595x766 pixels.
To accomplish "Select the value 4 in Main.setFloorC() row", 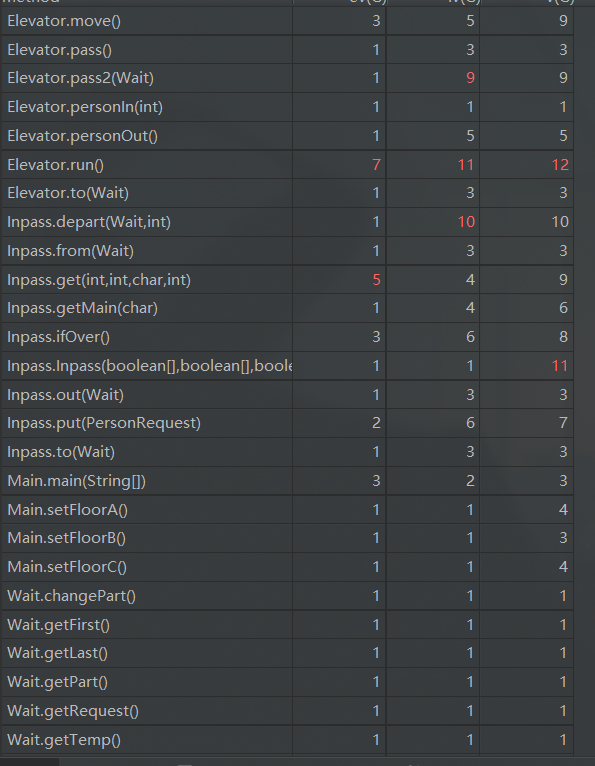I will click(563, 567).
